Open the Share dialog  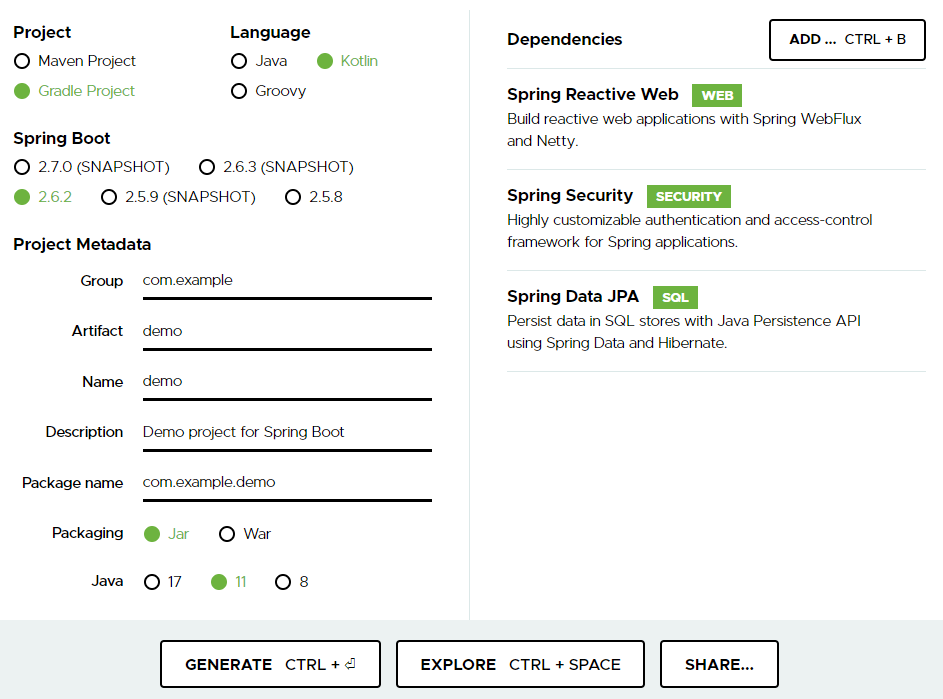tap(719, 664)
